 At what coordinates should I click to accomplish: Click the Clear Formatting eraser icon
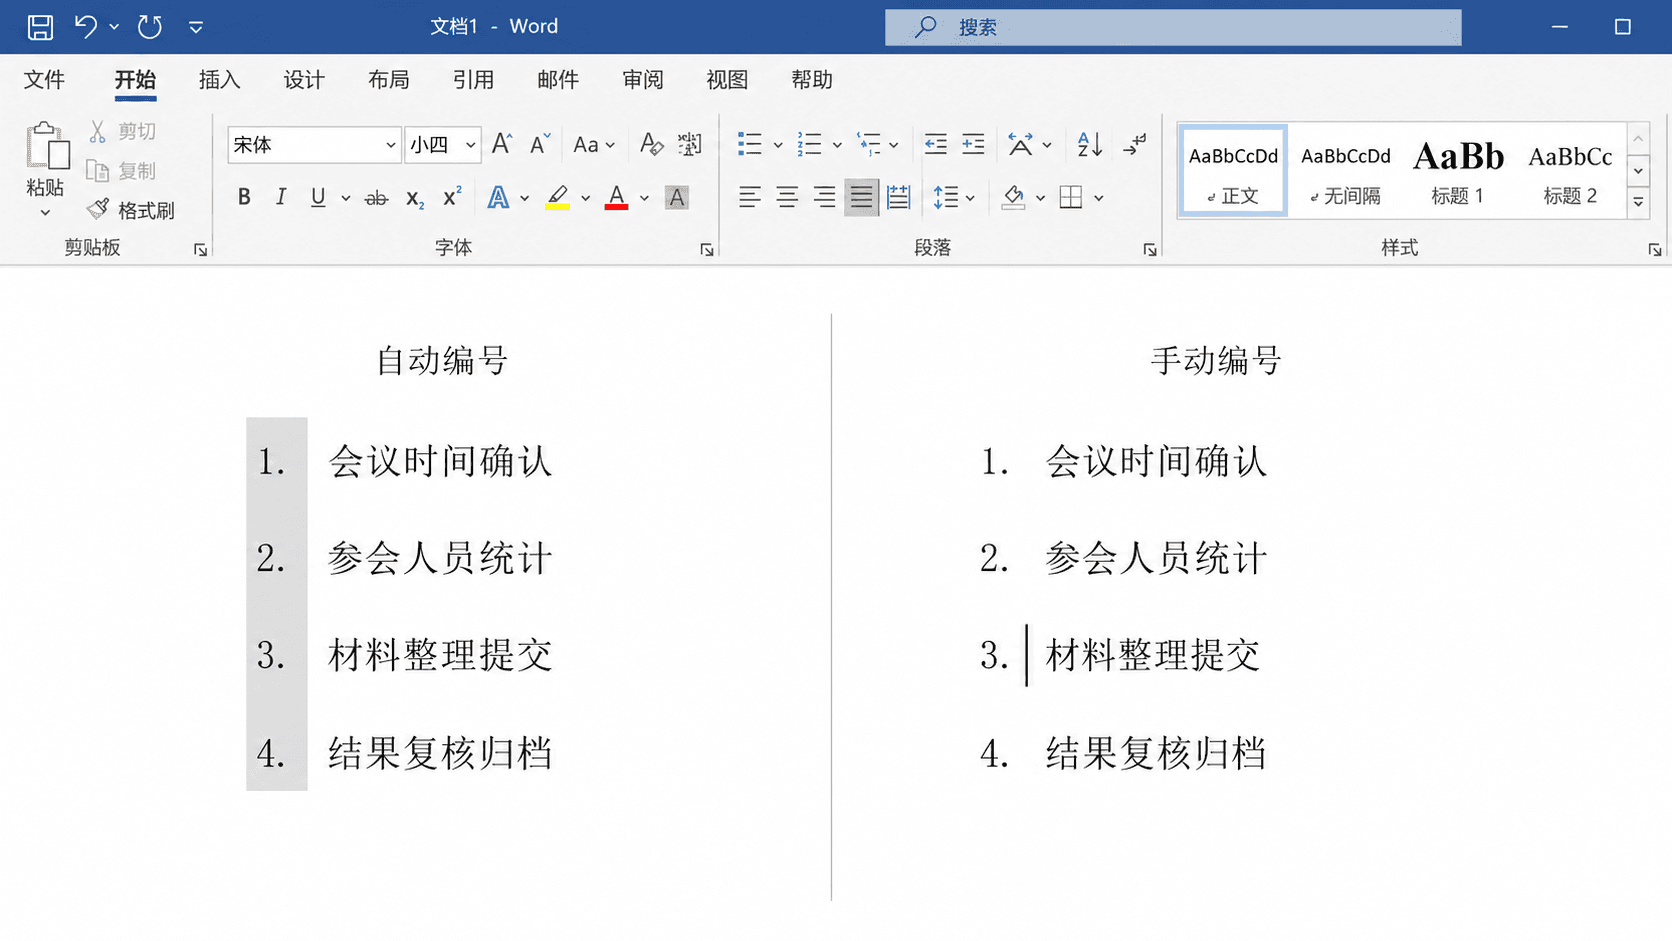click(651, 144)
